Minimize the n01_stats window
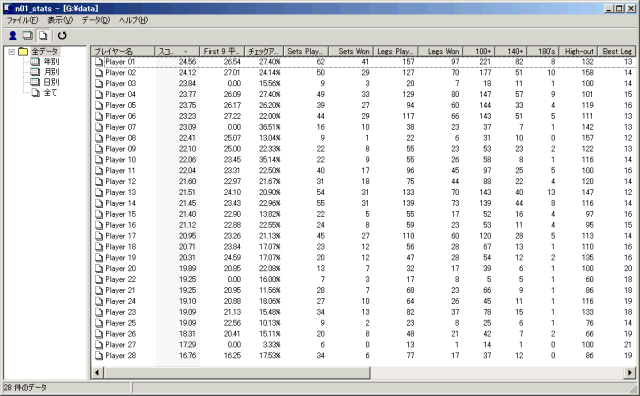The height and width of the screenshot is (396, 640). [x=609, y=8]
